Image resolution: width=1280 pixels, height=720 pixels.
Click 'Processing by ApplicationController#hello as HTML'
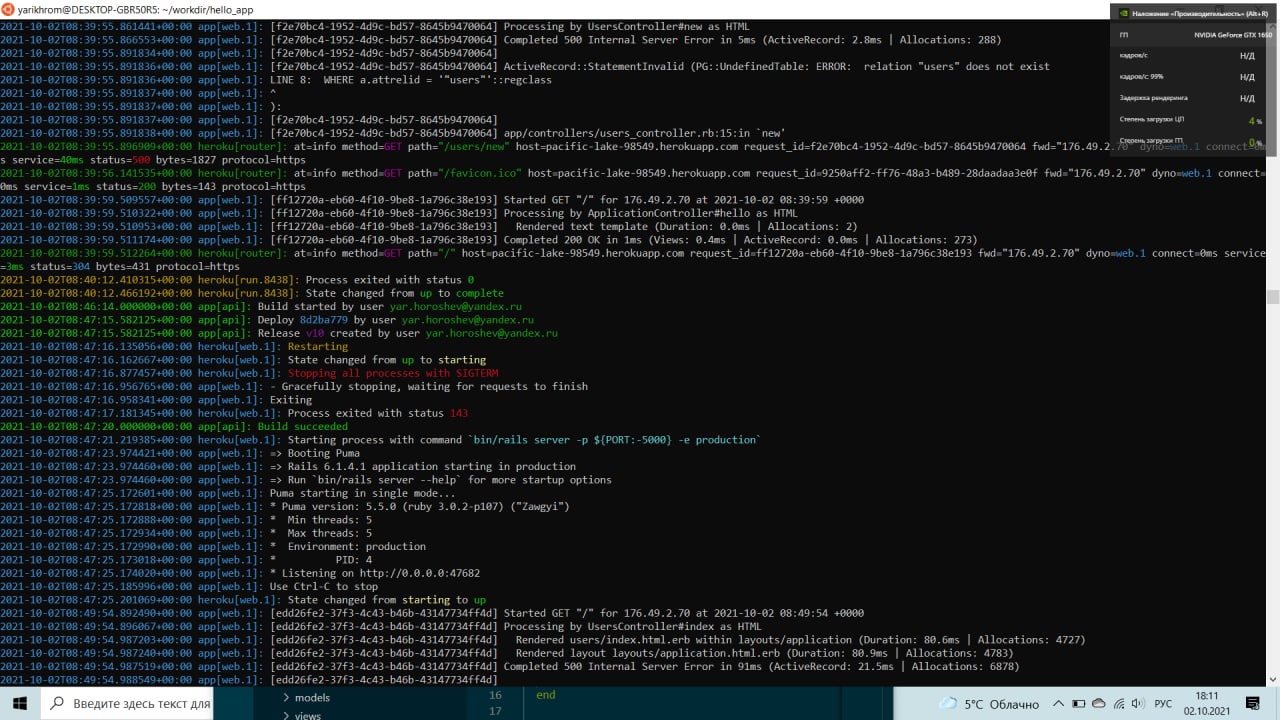(x=651, y=213)
